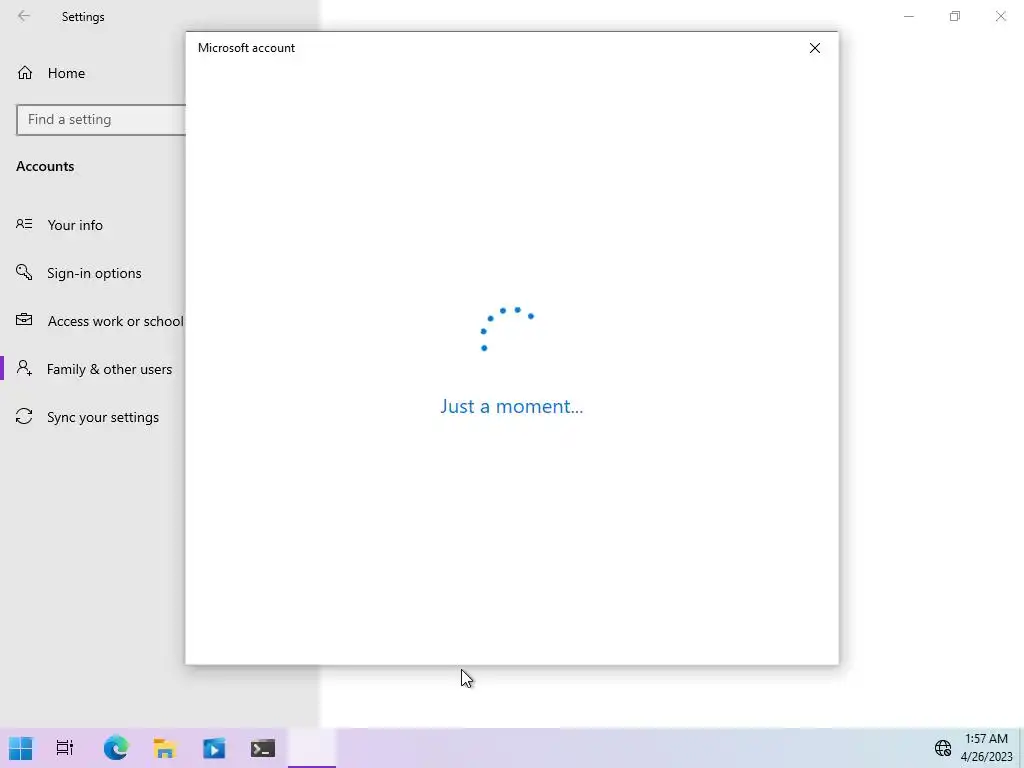Viewport: 1024px width, 768px height.
Task: Open Your info settings page
Action: 94,225
